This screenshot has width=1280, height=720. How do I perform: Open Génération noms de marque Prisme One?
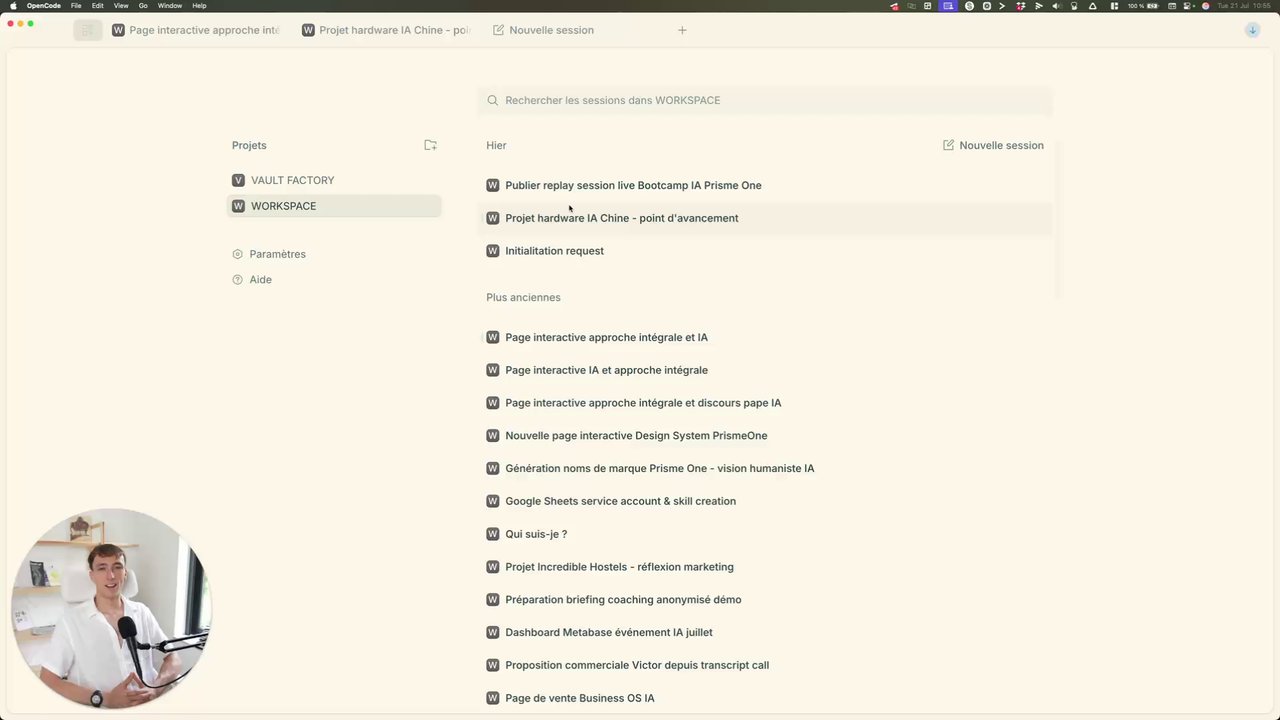click(x=765, y=468)
